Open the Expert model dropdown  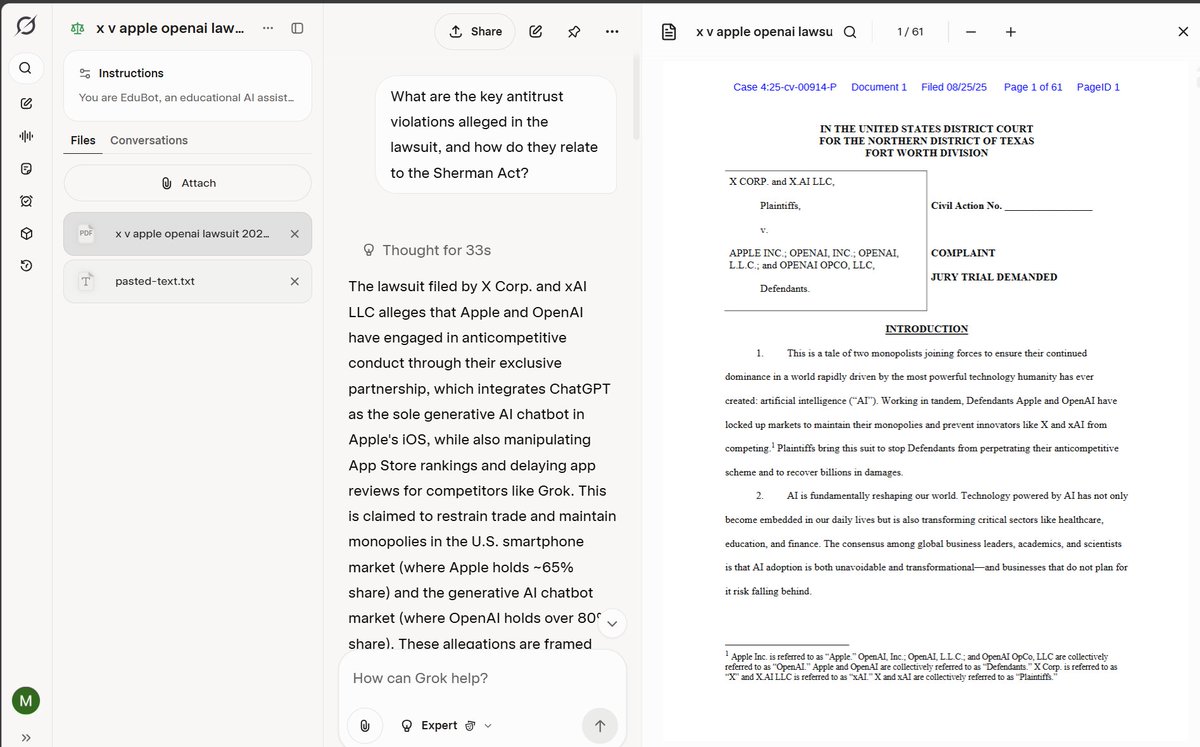tap(446, 726)
